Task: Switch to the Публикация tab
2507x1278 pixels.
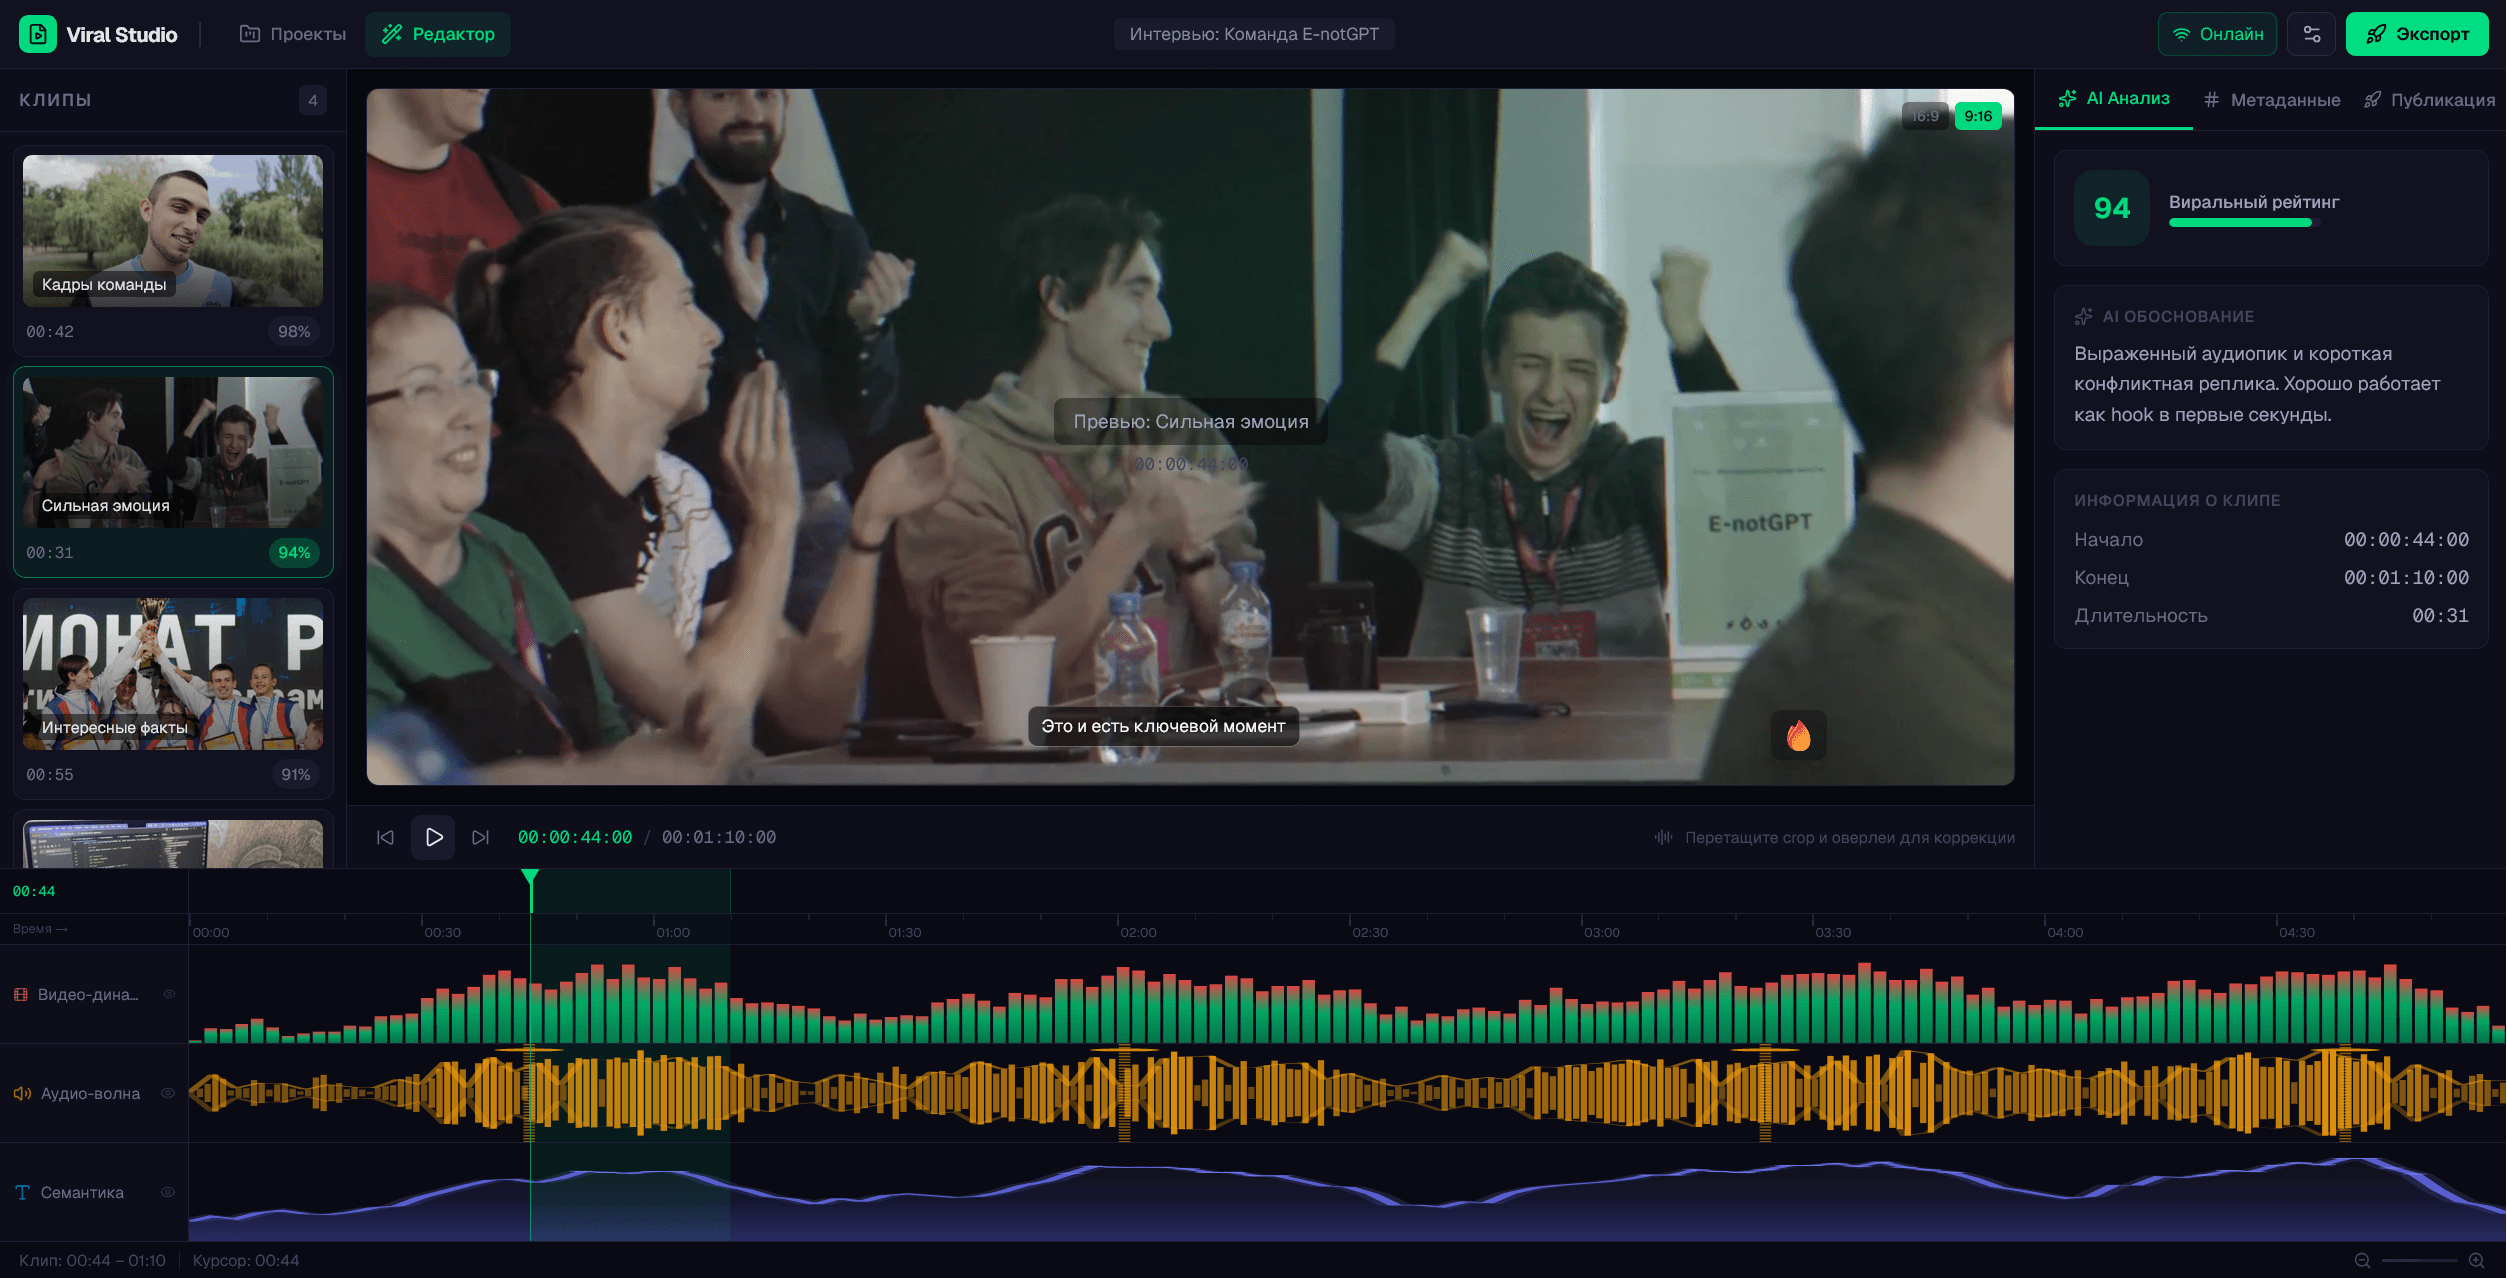Action: pyautogui.click(x=2429, y=100)
